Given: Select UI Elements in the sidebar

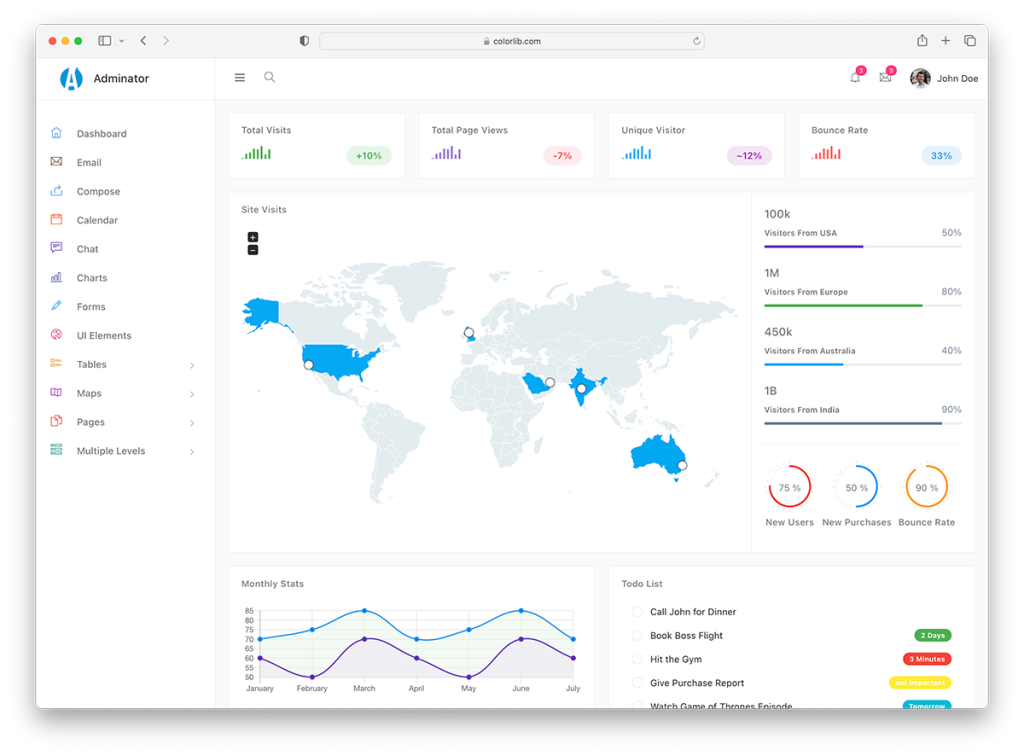Looking at the screenshot, I should (104, 336).
